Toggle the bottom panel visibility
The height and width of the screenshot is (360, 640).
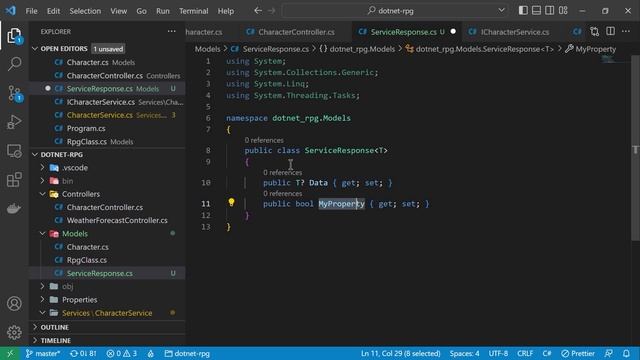(536, 11)
